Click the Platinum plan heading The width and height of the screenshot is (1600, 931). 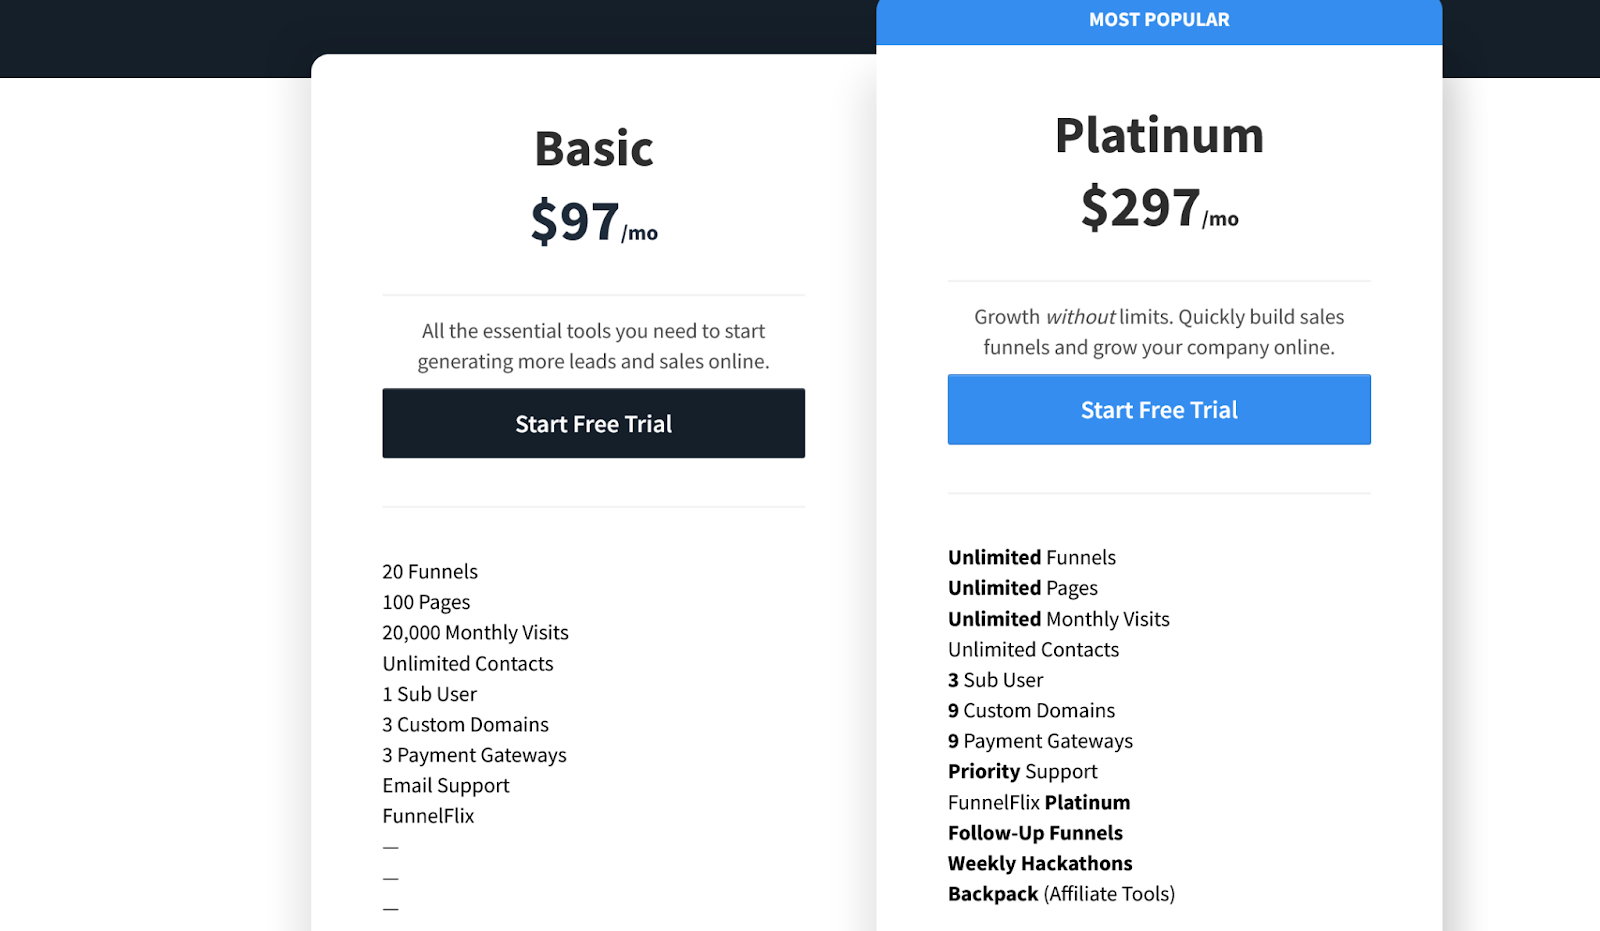(1159, 135)
